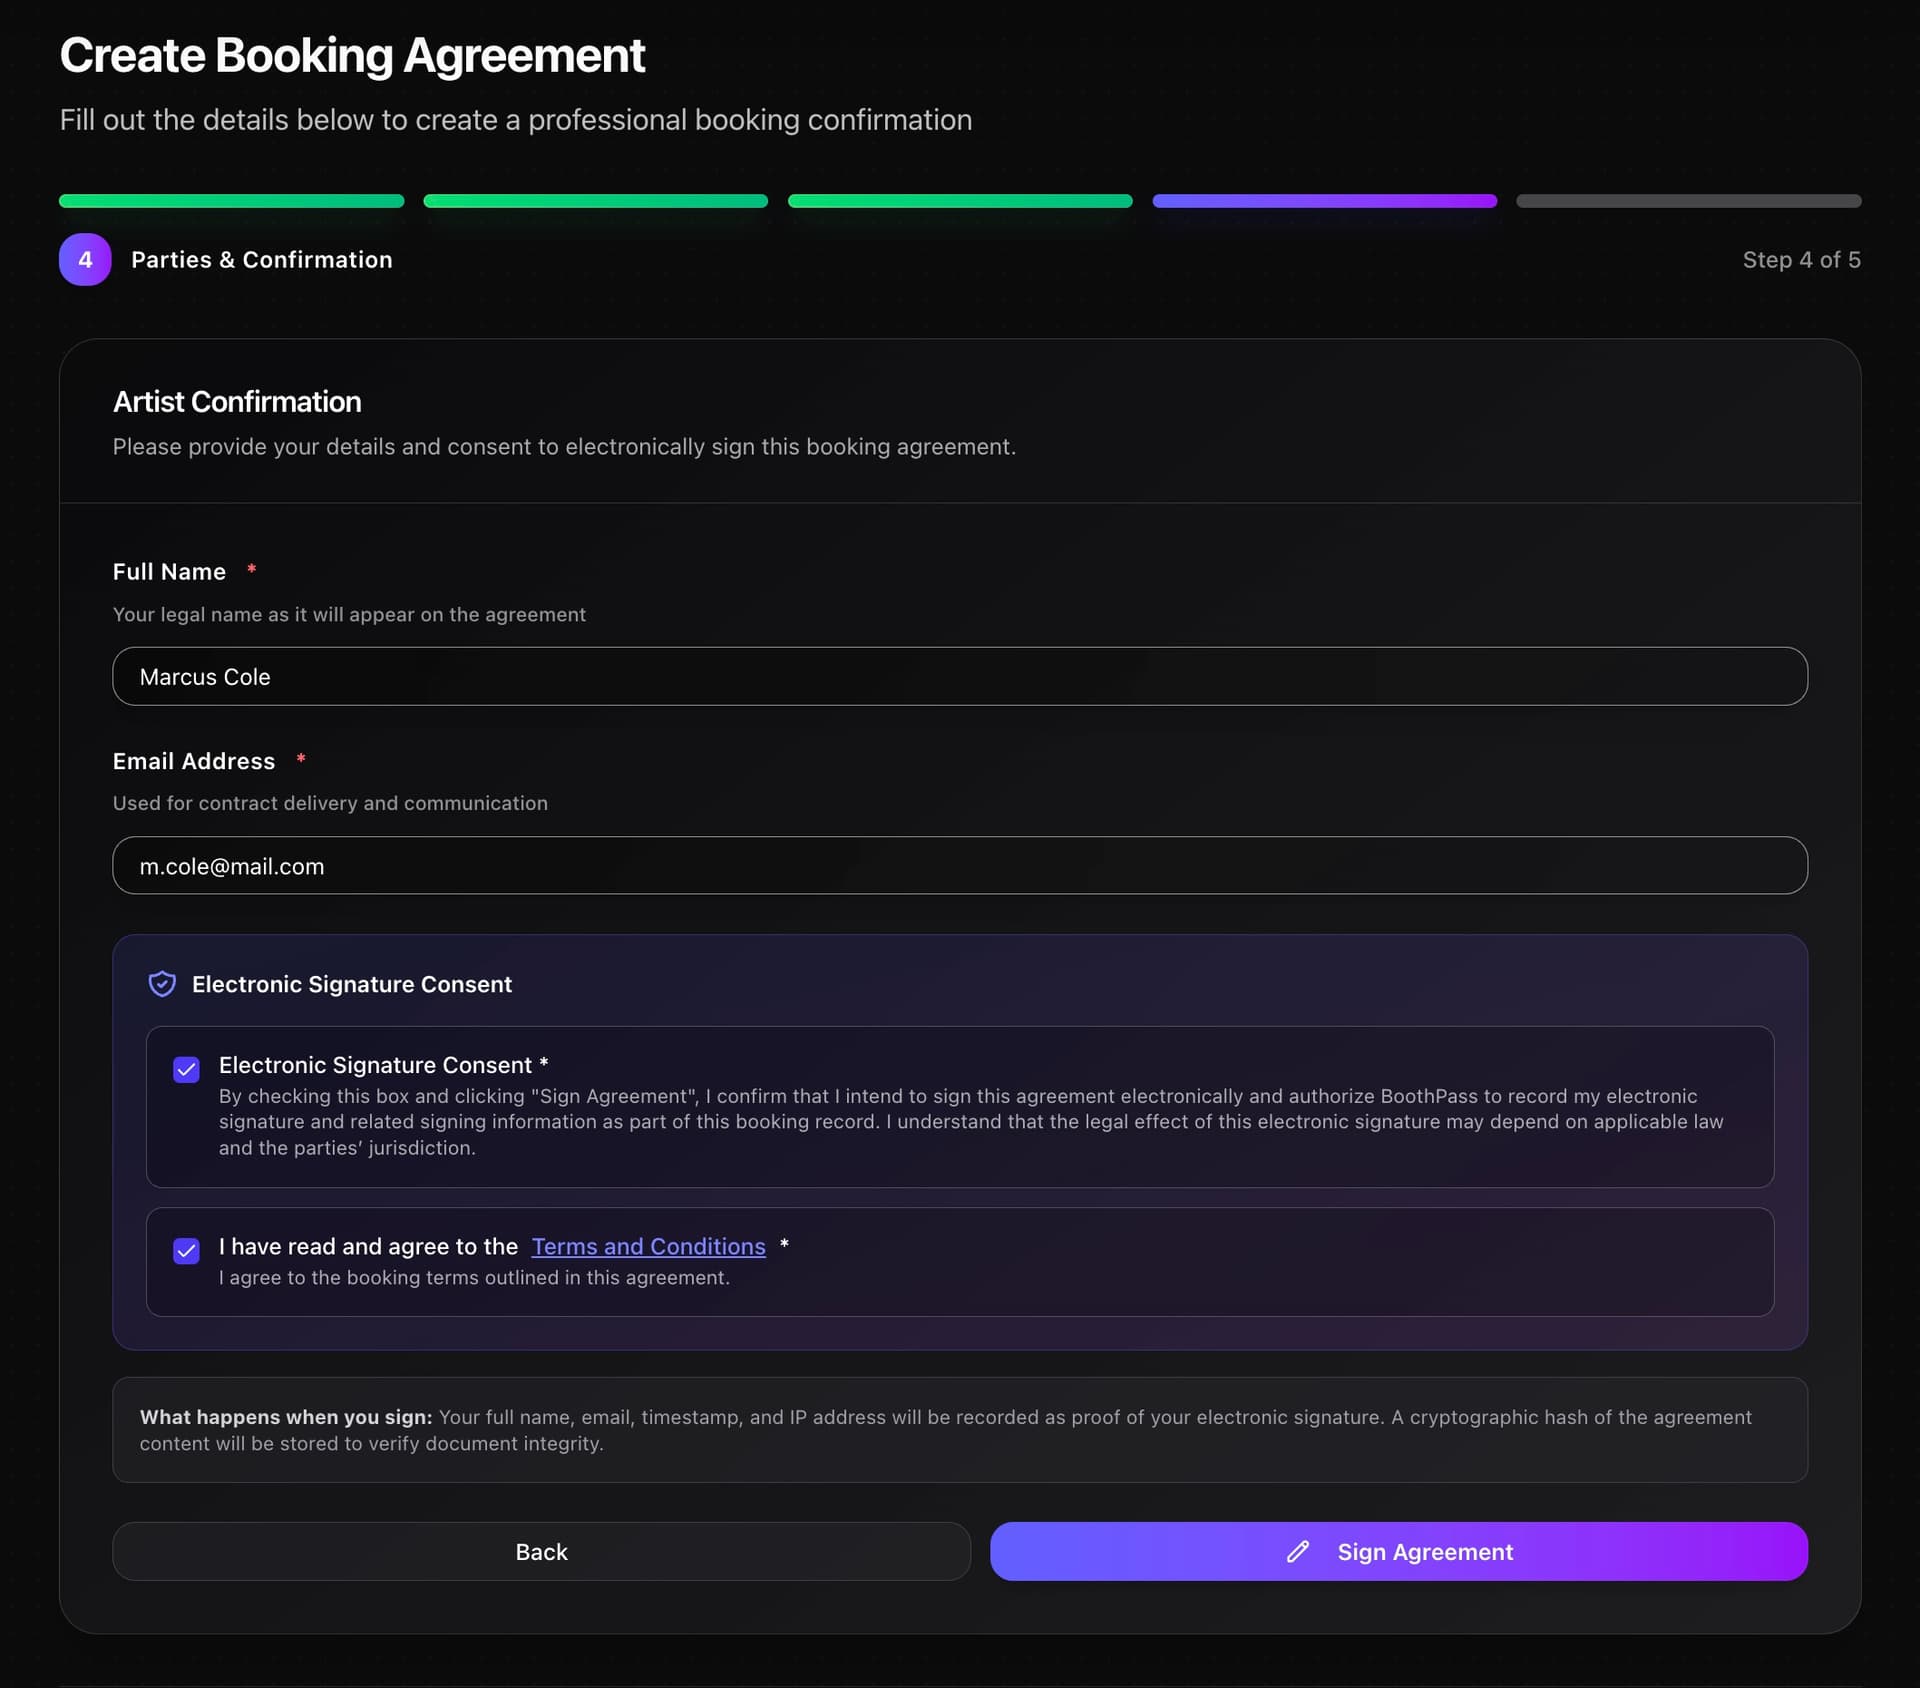
Task: Click 'Your legal name as it will appear' hint
Action: (x=349, y=614)
